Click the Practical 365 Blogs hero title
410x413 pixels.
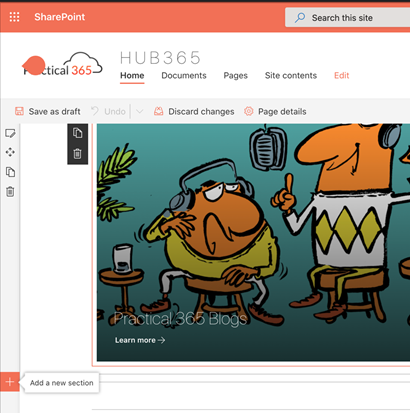point(180,319)
